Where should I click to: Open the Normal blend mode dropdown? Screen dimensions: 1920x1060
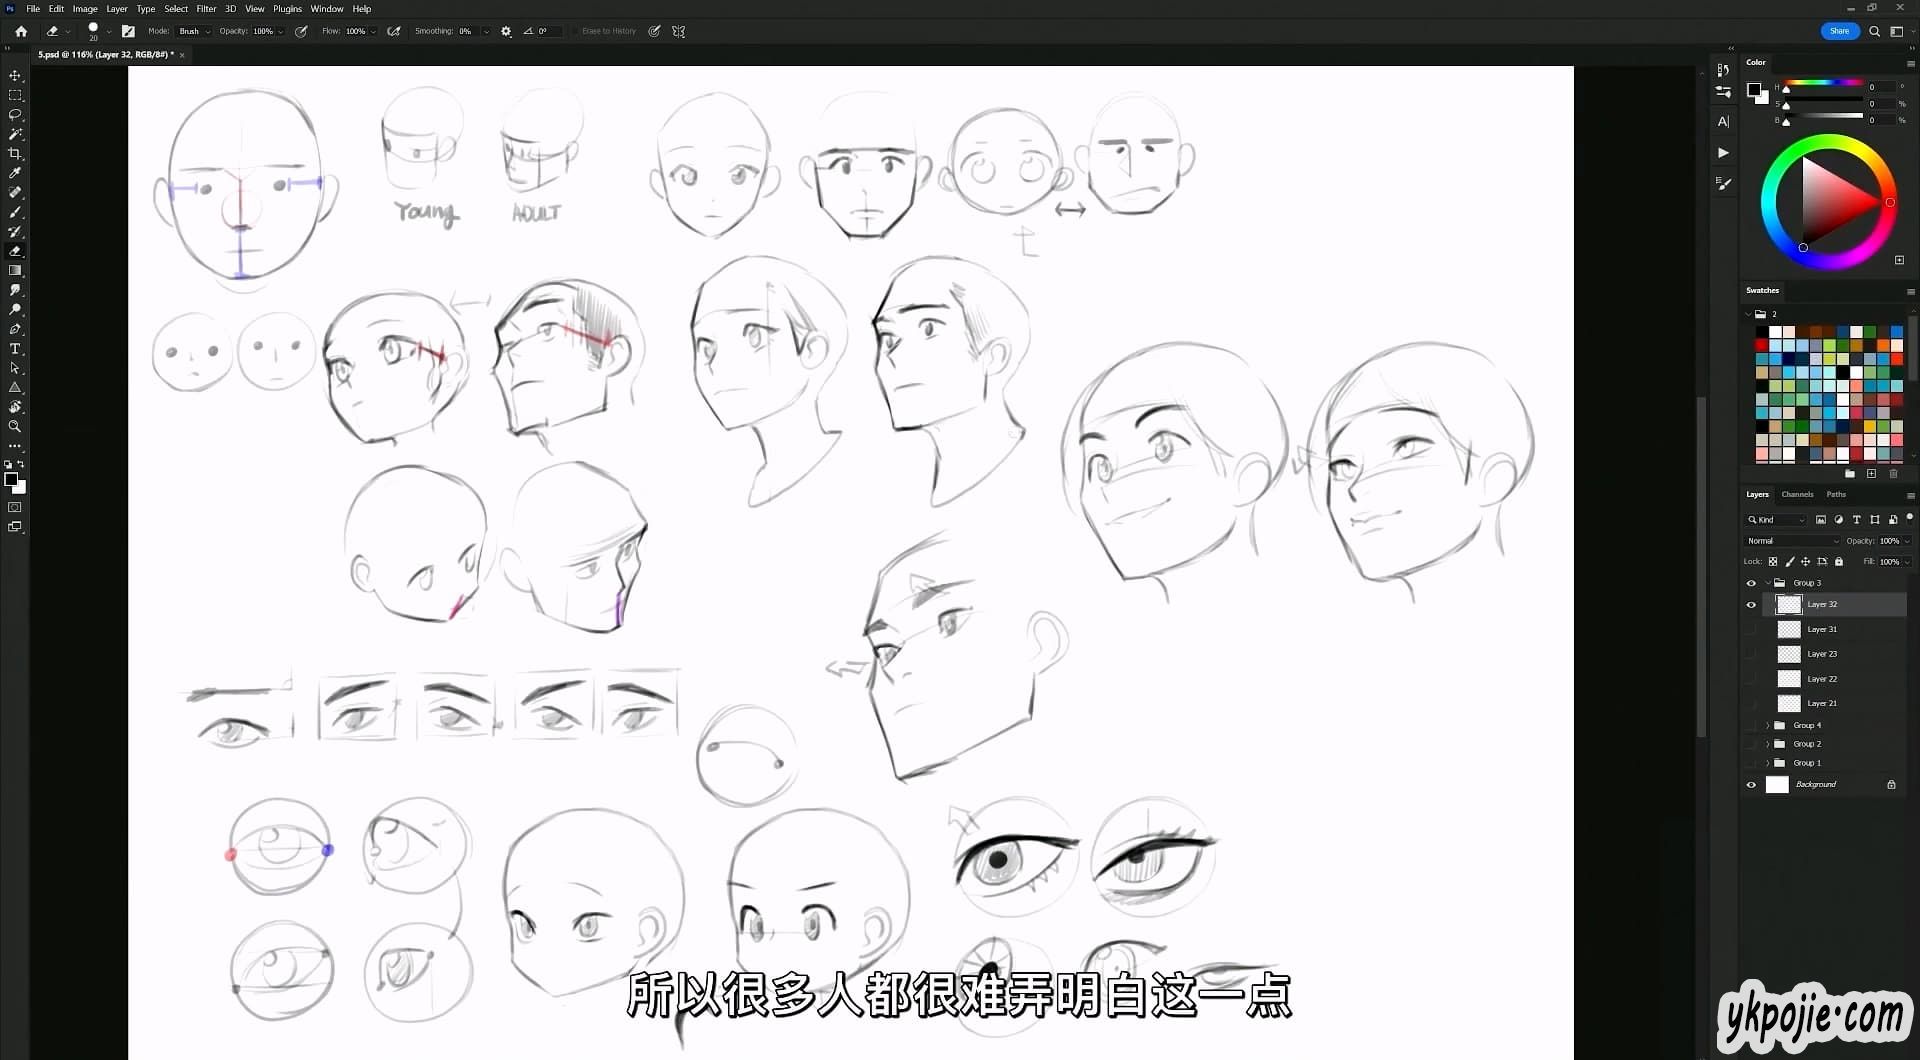pos(1791,541)
